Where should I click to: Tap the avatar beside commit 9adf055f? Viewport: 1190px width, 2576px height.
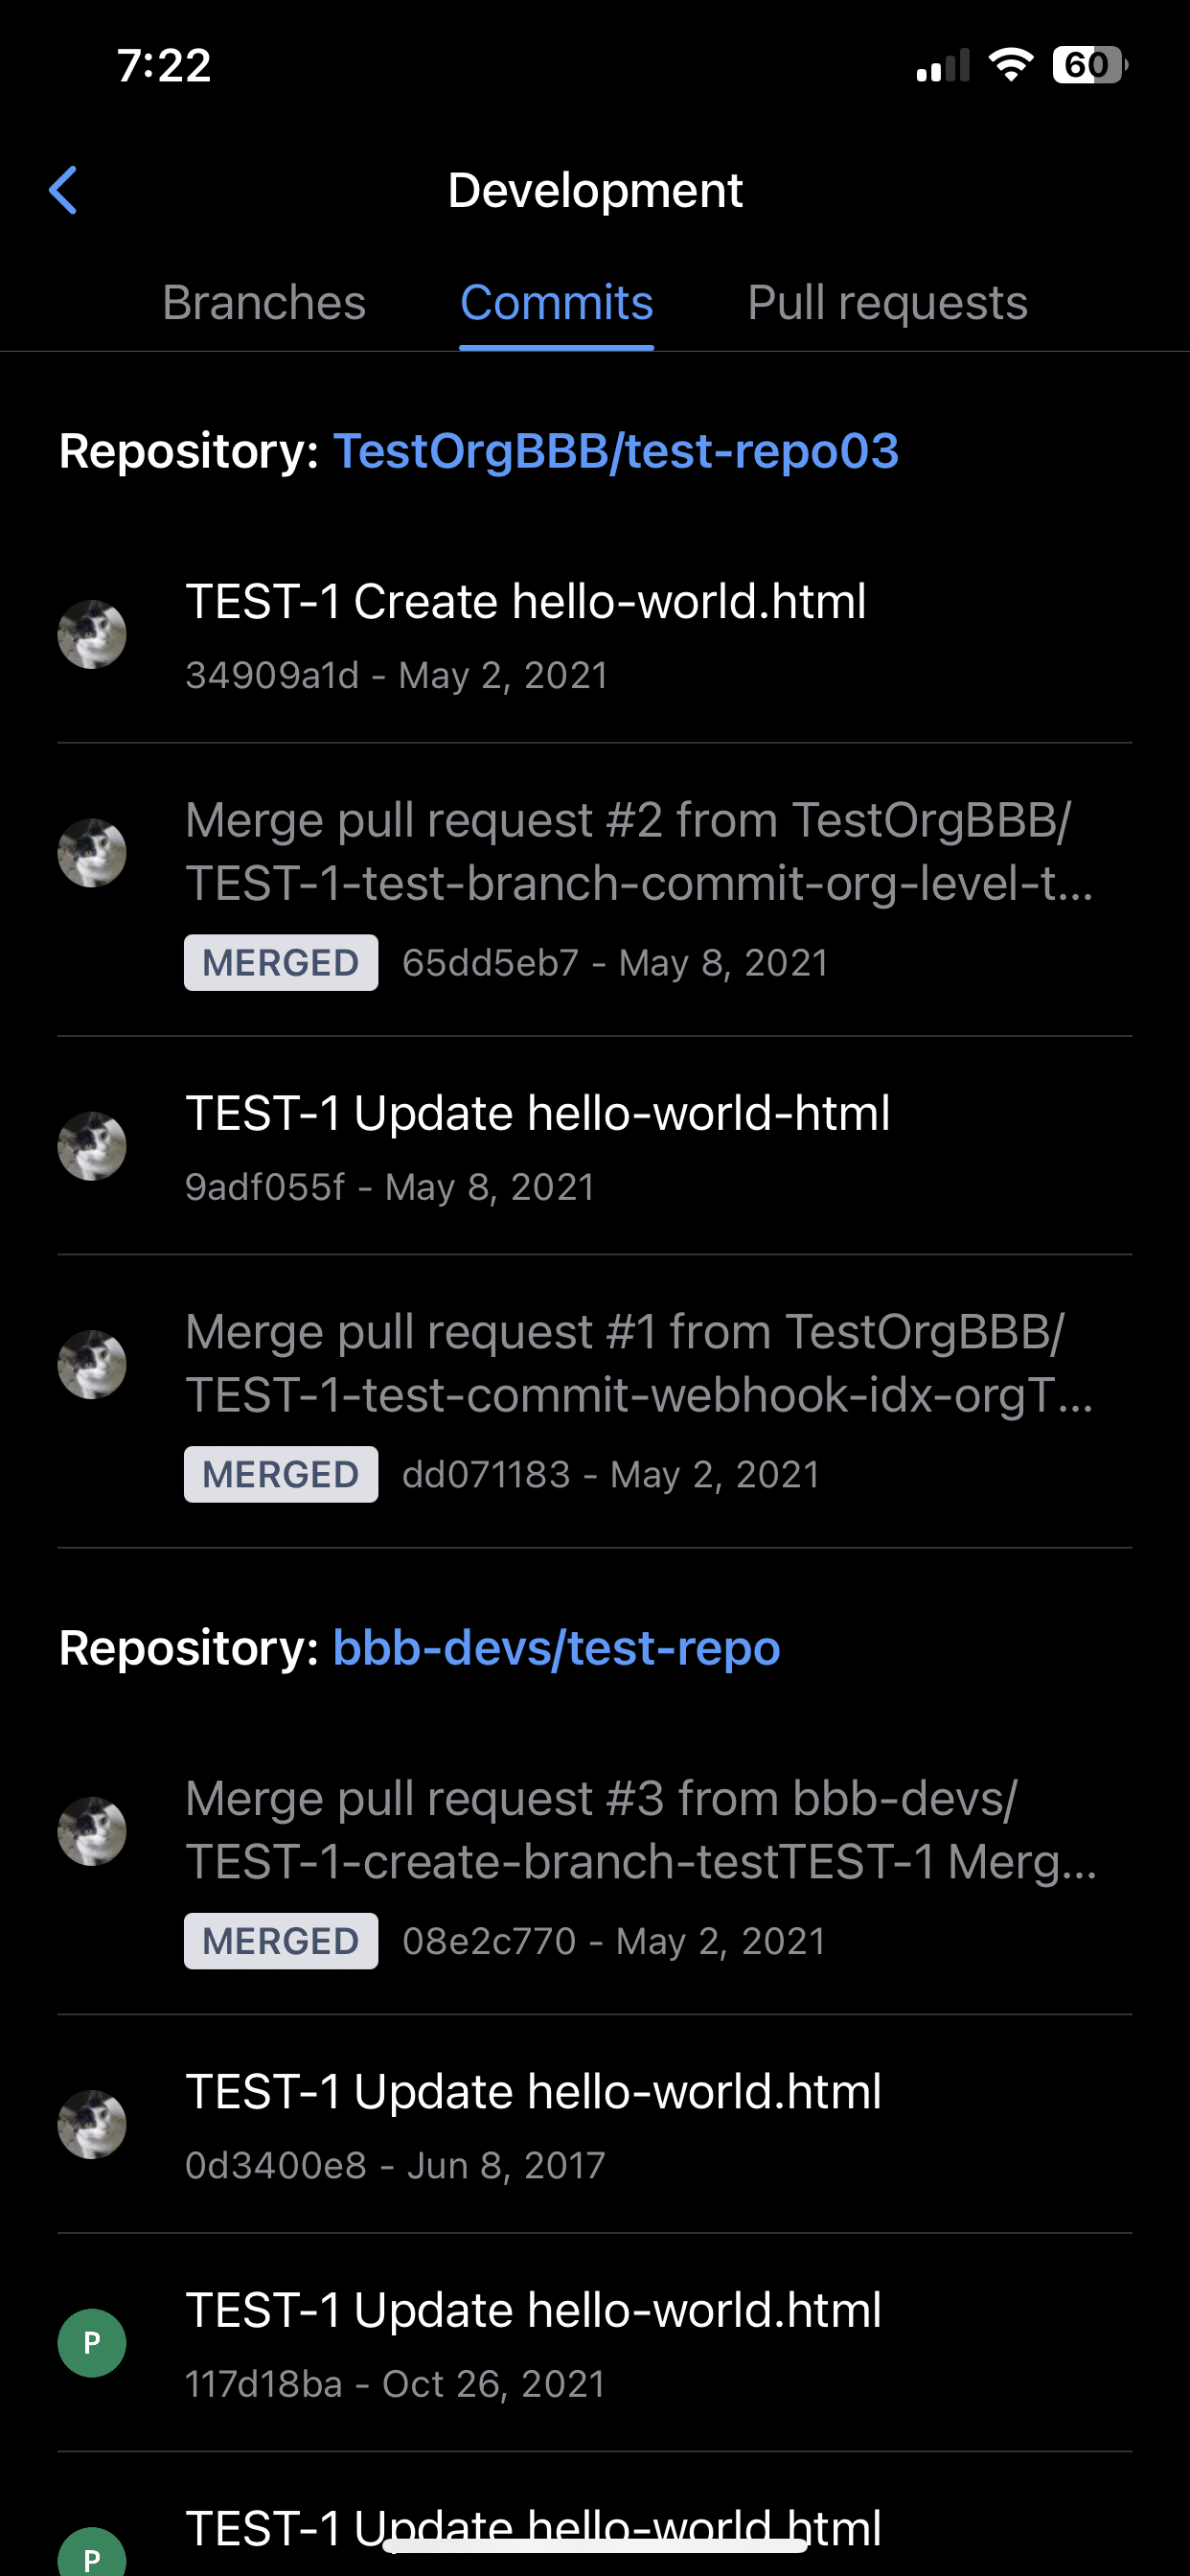(92, 1146)
